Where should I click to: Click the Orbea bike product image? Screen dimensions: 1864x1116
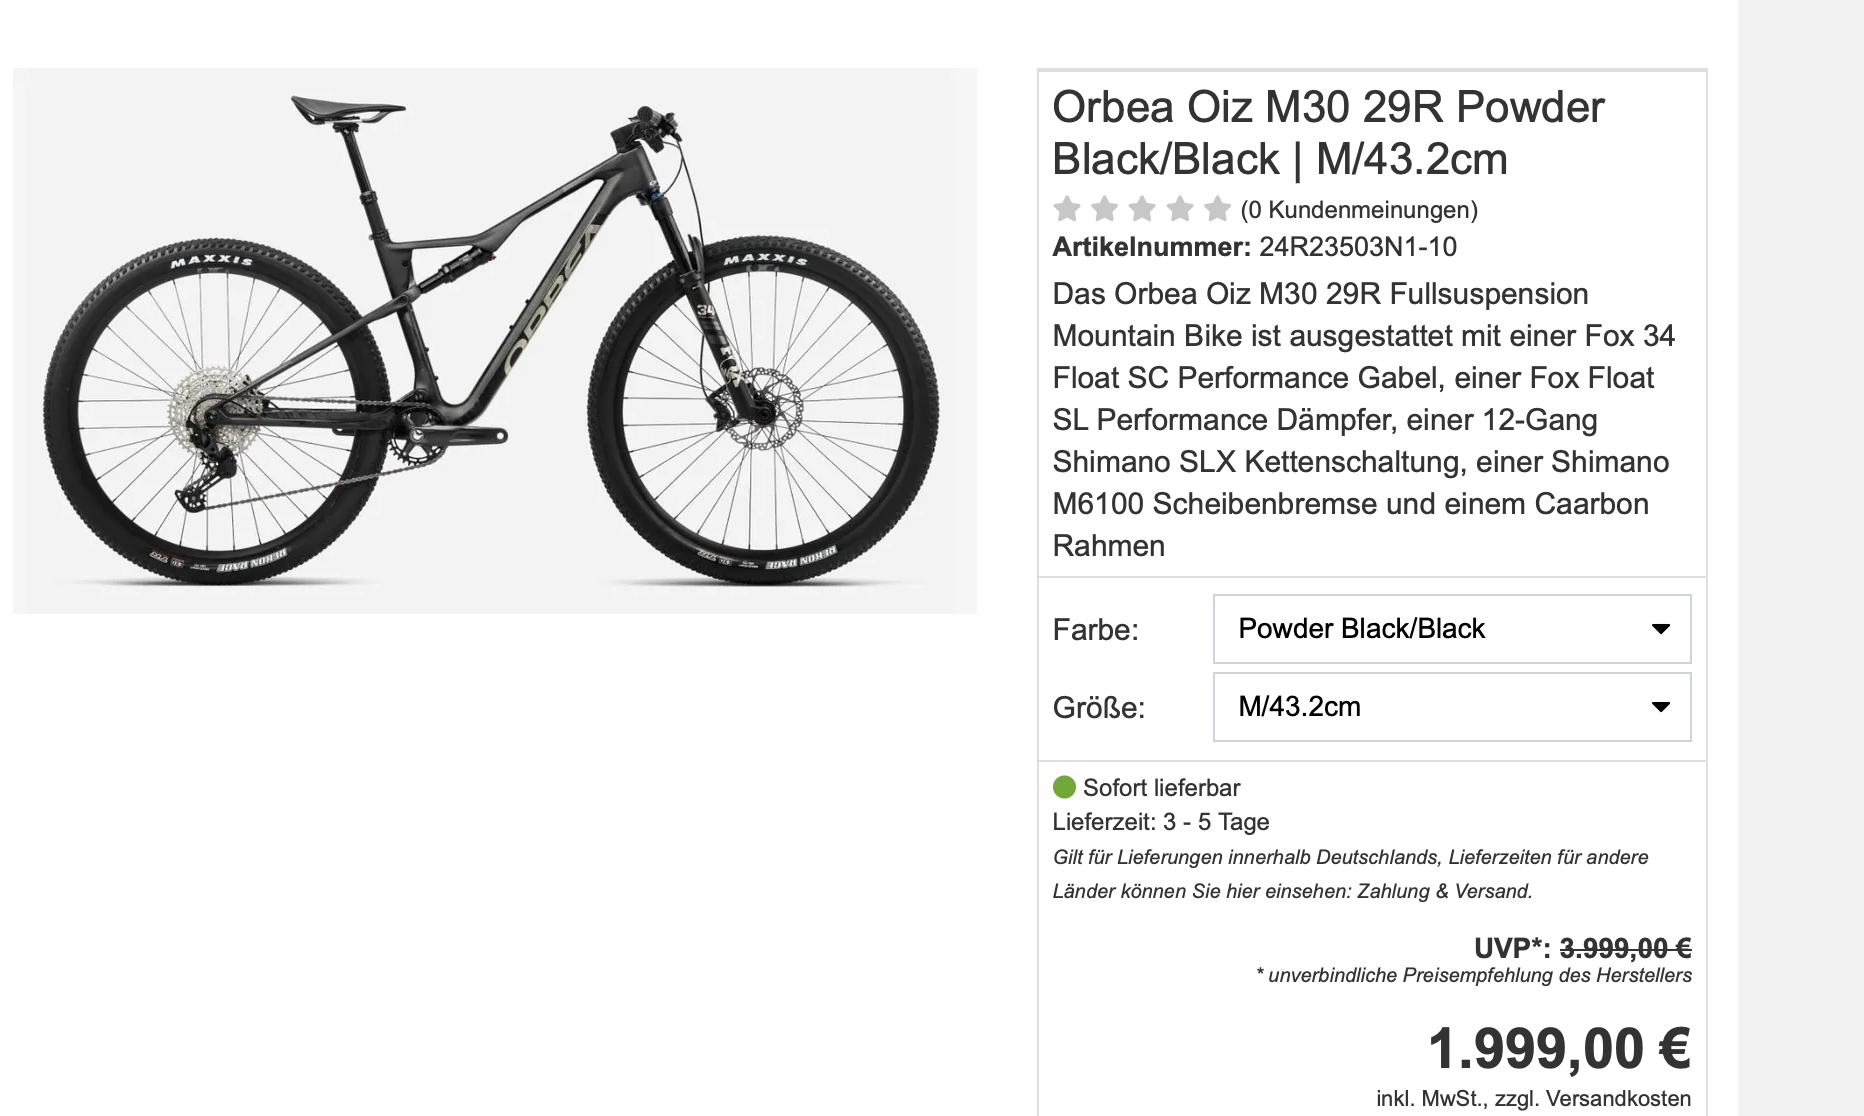tap(494, 340)
